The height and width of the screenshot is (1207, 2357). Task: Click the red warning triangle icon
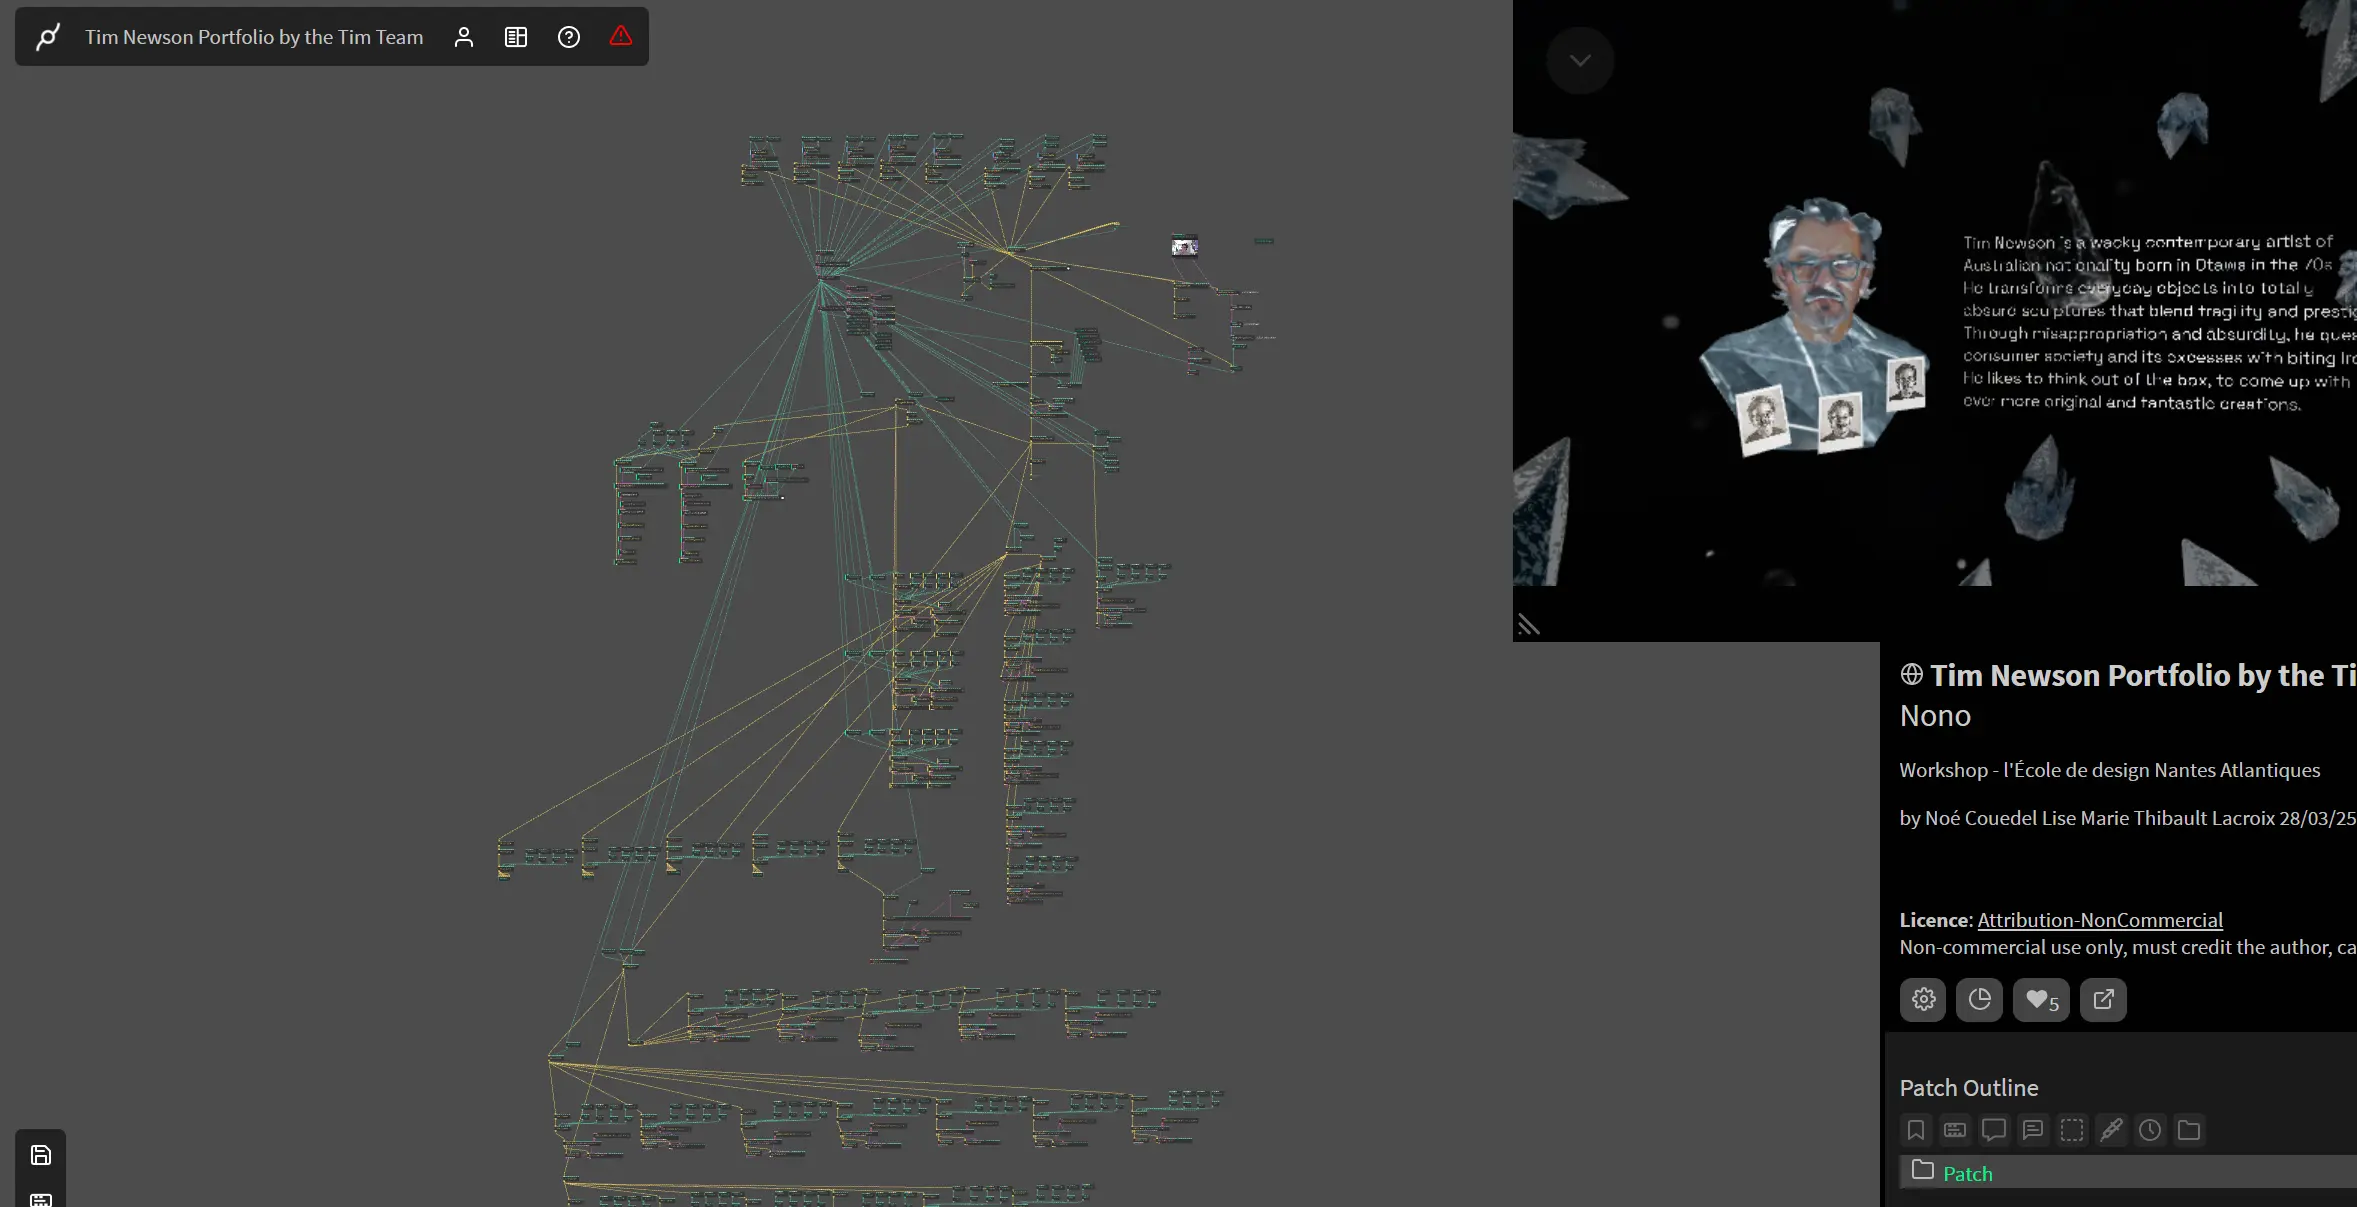(621, 37)
